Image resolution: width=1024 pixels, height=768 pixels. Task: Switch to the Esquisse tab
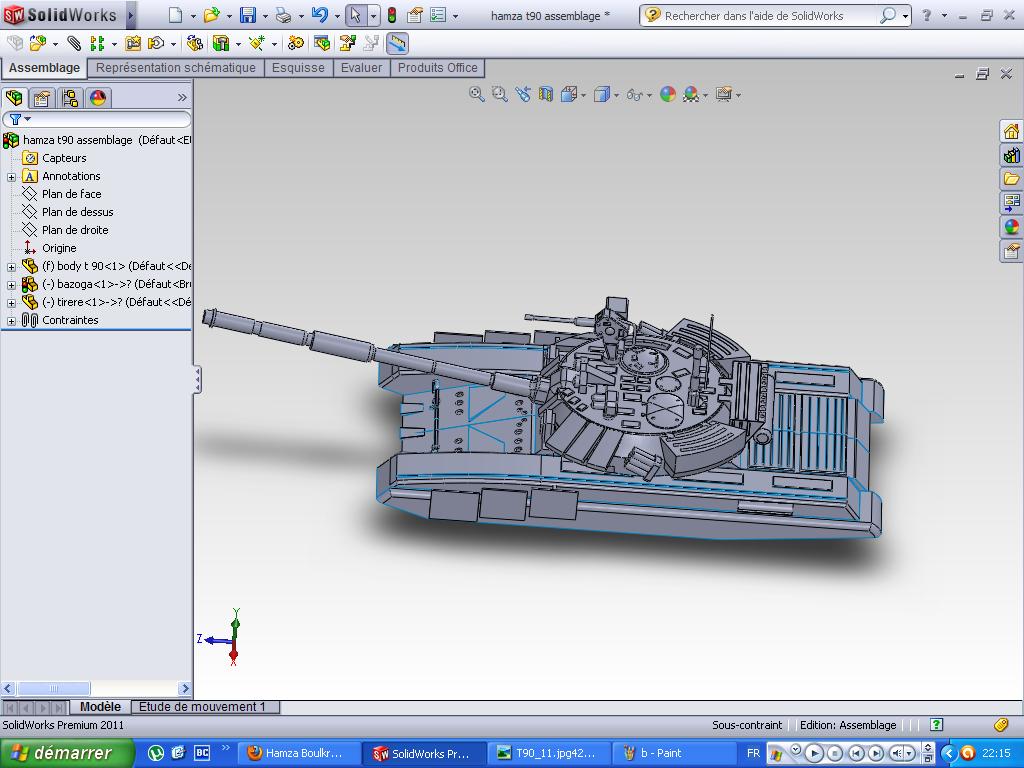tap(298, 68)
